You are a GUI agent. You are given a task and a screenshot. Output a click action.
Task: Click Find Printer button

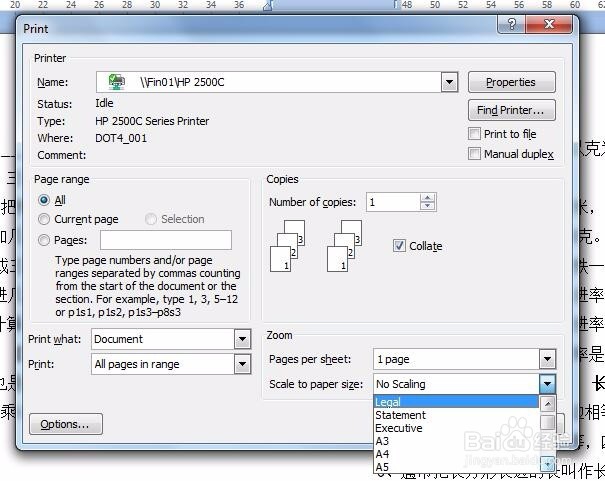tap(512, 110)
